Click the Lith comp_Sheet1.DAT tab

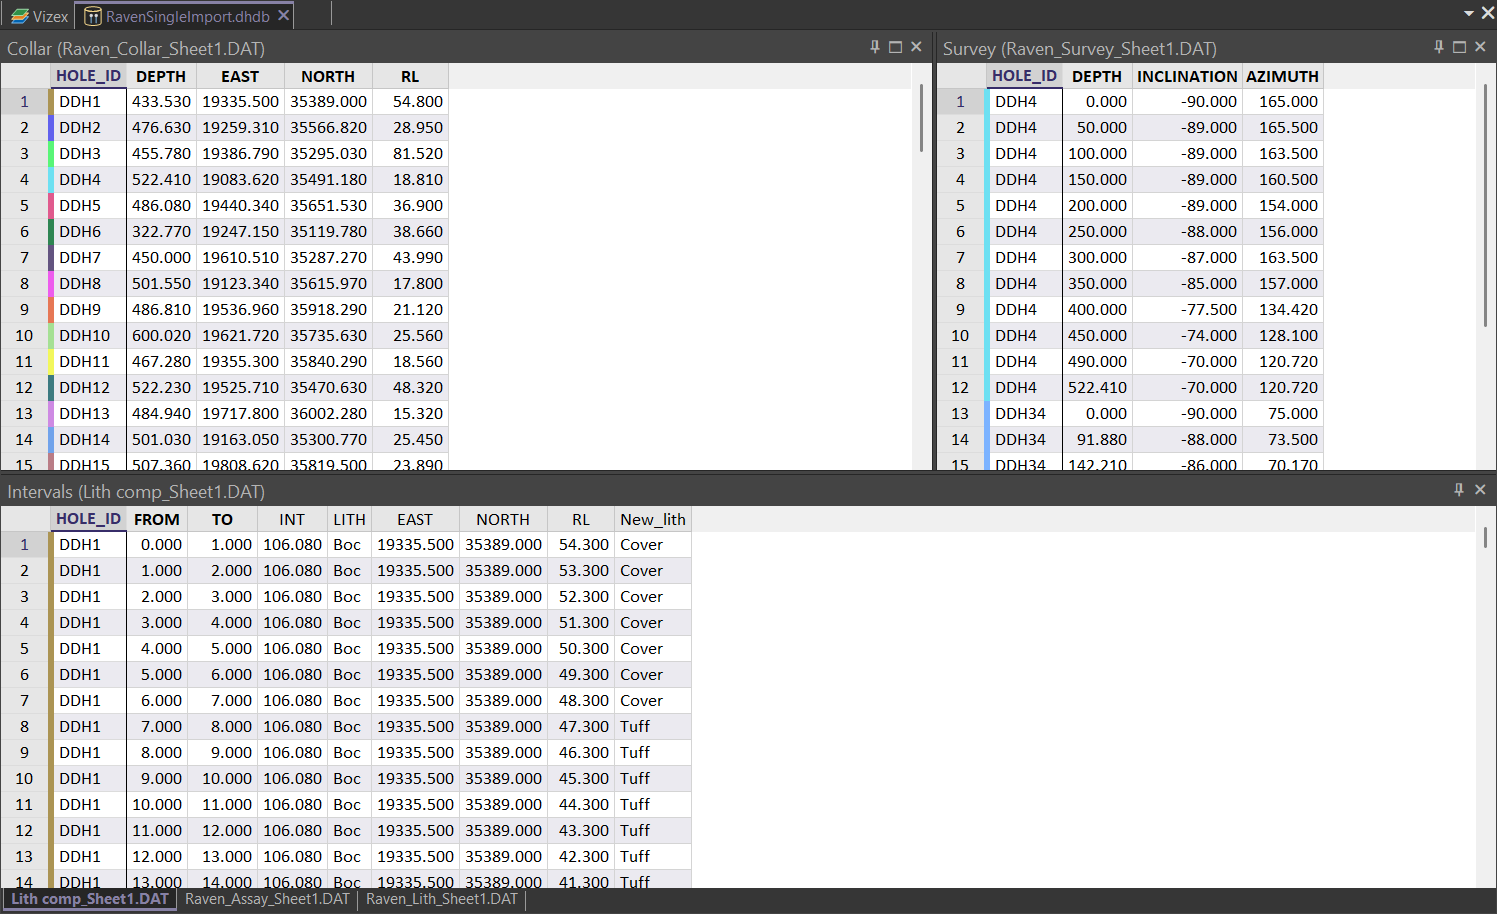coord(90,899)
